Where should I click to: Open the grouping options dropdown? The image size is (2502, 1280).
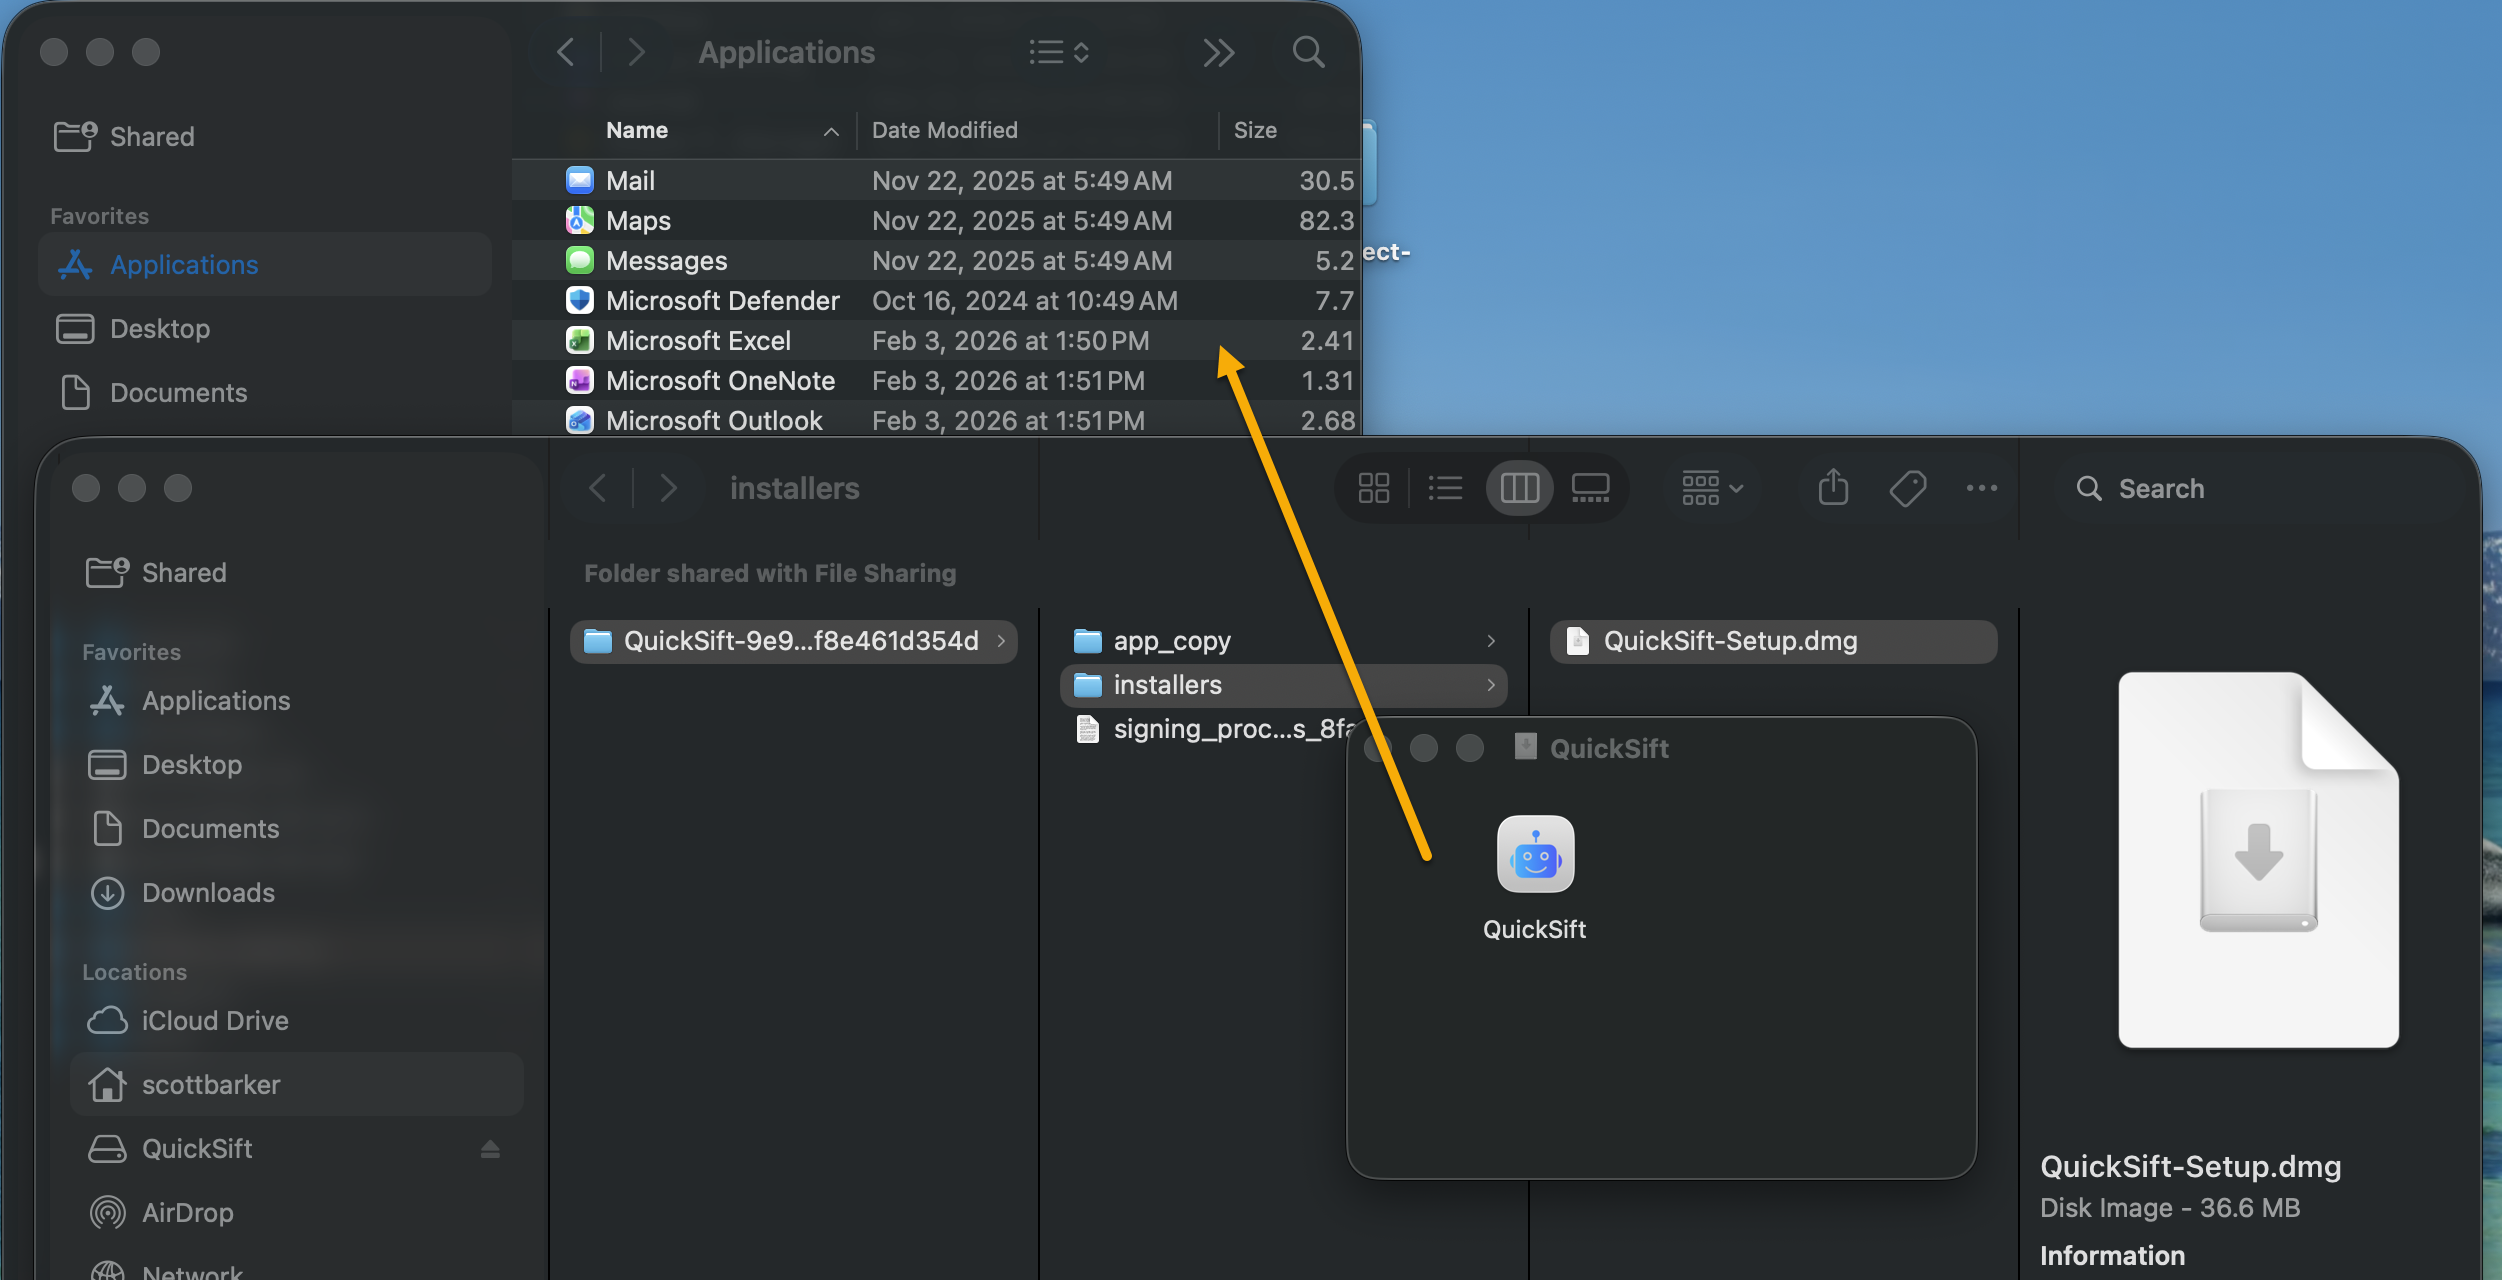click(x=1711, y=488)
